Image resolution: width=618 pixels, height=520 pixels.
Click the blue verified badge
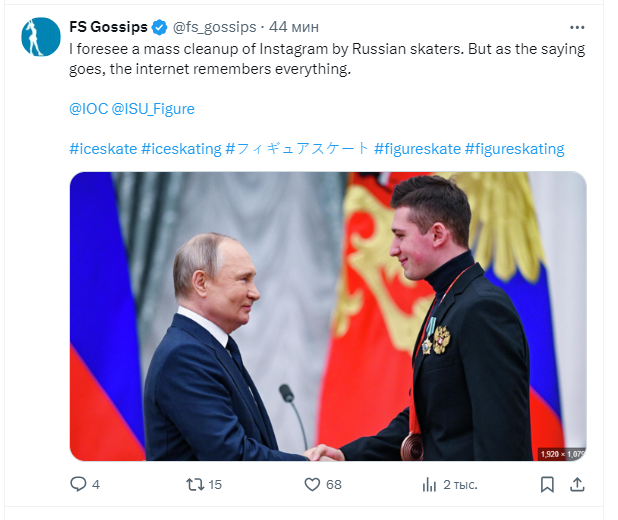tap(160, 25)
